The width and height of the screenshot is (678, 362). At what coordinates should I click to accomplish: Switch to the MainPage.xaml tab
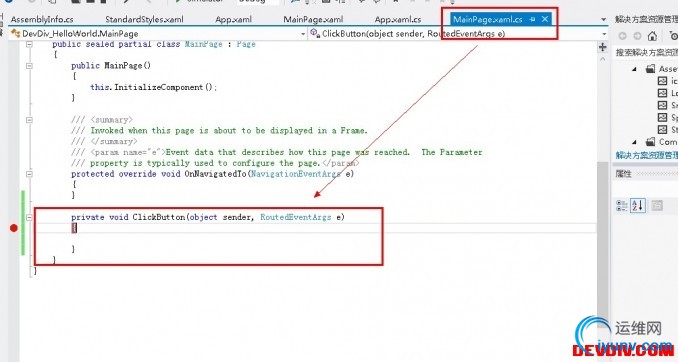pos(313,19)
